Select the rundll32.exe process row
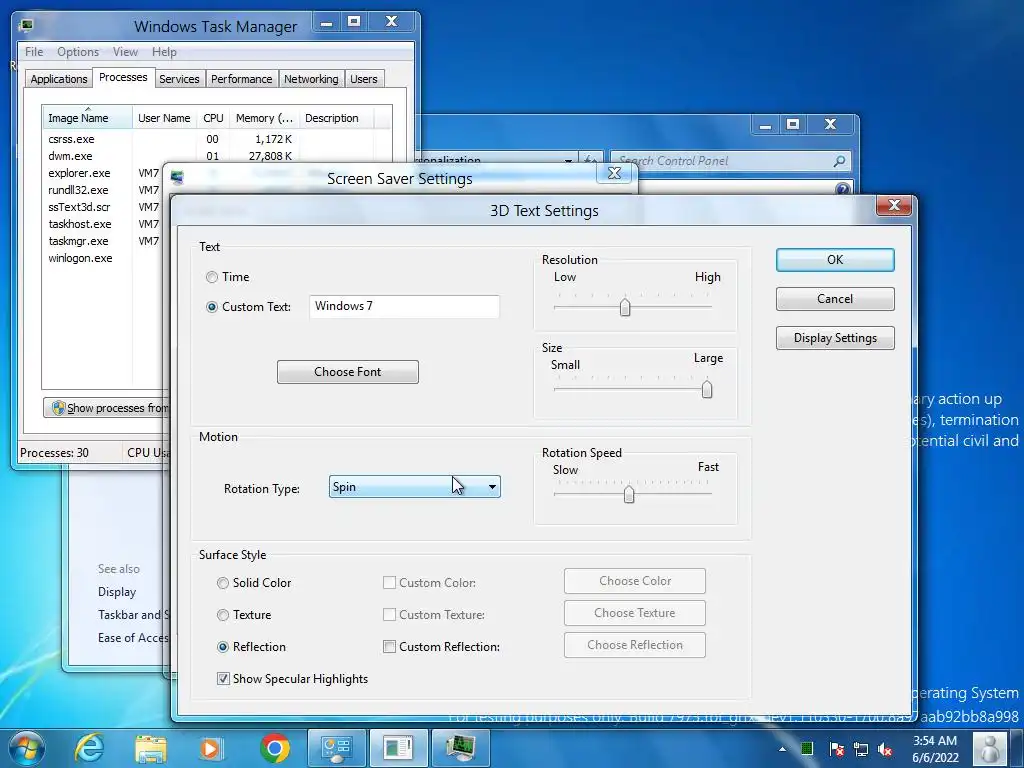Screen dimensions: 1024x768 pos(103,190)
